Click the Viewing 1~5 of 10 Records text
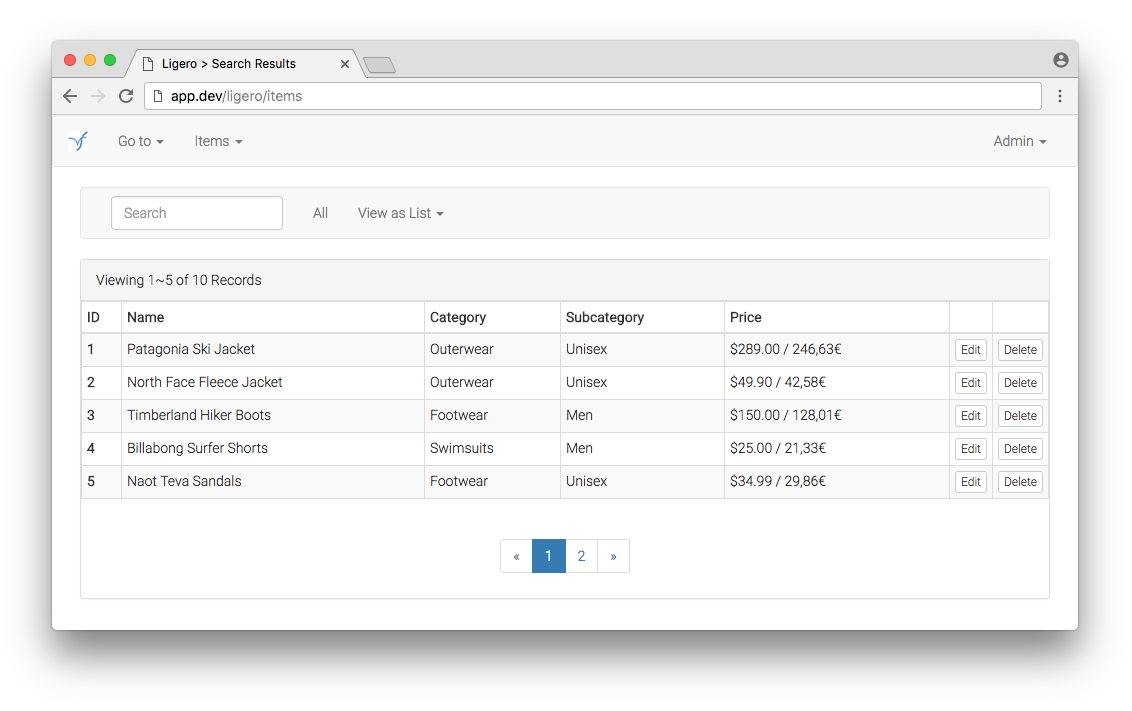The image size is (1132, 711). (178, 280)
